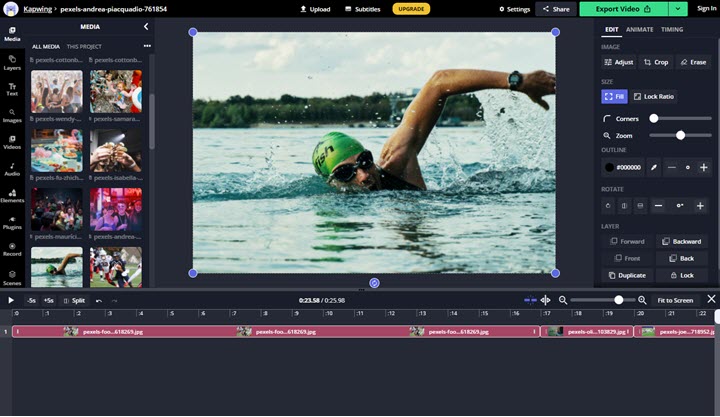Screen dimensions: 720x417
Task: Click the swimmer thumbnail in media library
Action: pyautogui.click(x=56, y=266)
